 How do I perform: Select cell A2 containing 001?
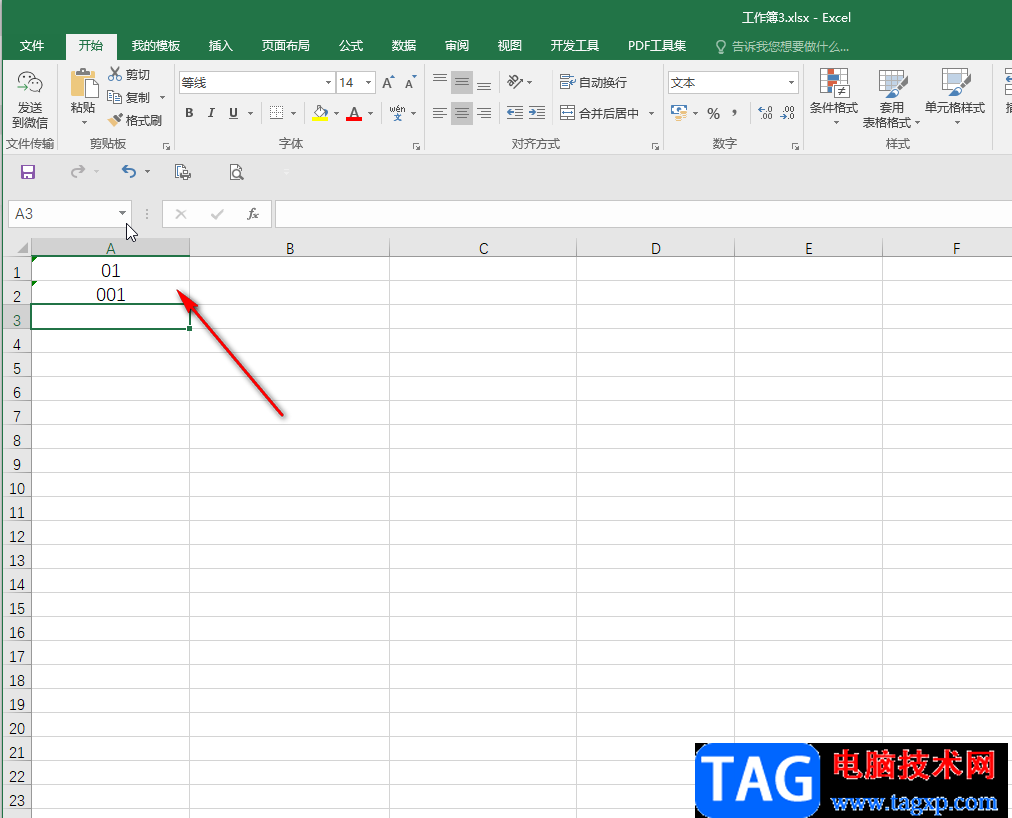click(x=110, y=294)
